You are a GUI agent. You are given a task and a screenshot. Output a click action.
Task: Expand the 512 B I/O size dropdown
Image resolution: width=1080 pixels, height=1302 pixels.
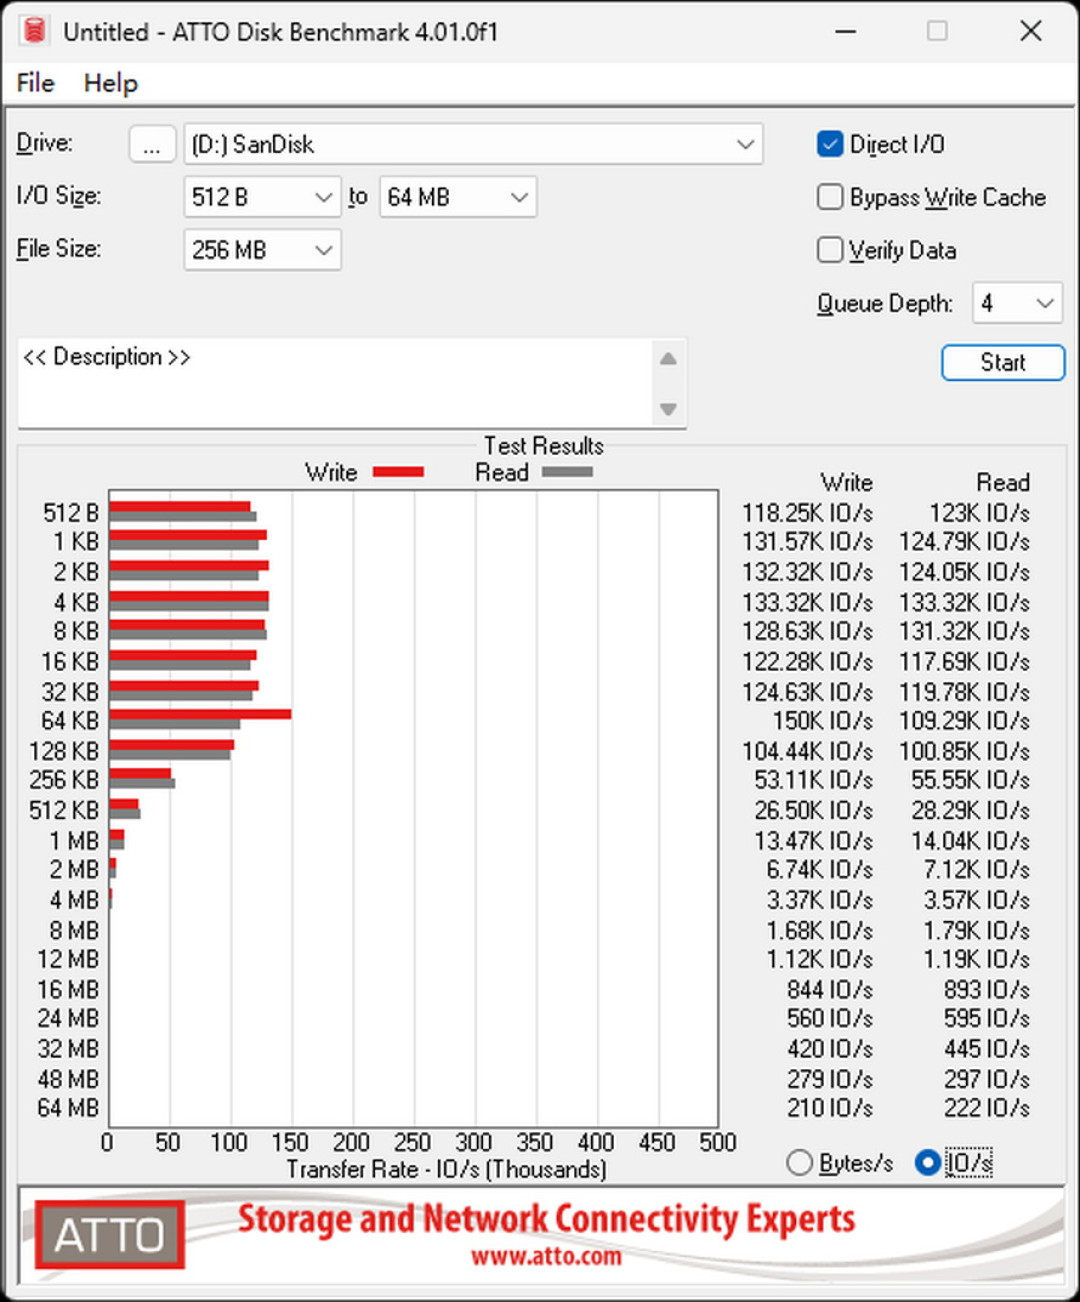[x=262, y=197]
